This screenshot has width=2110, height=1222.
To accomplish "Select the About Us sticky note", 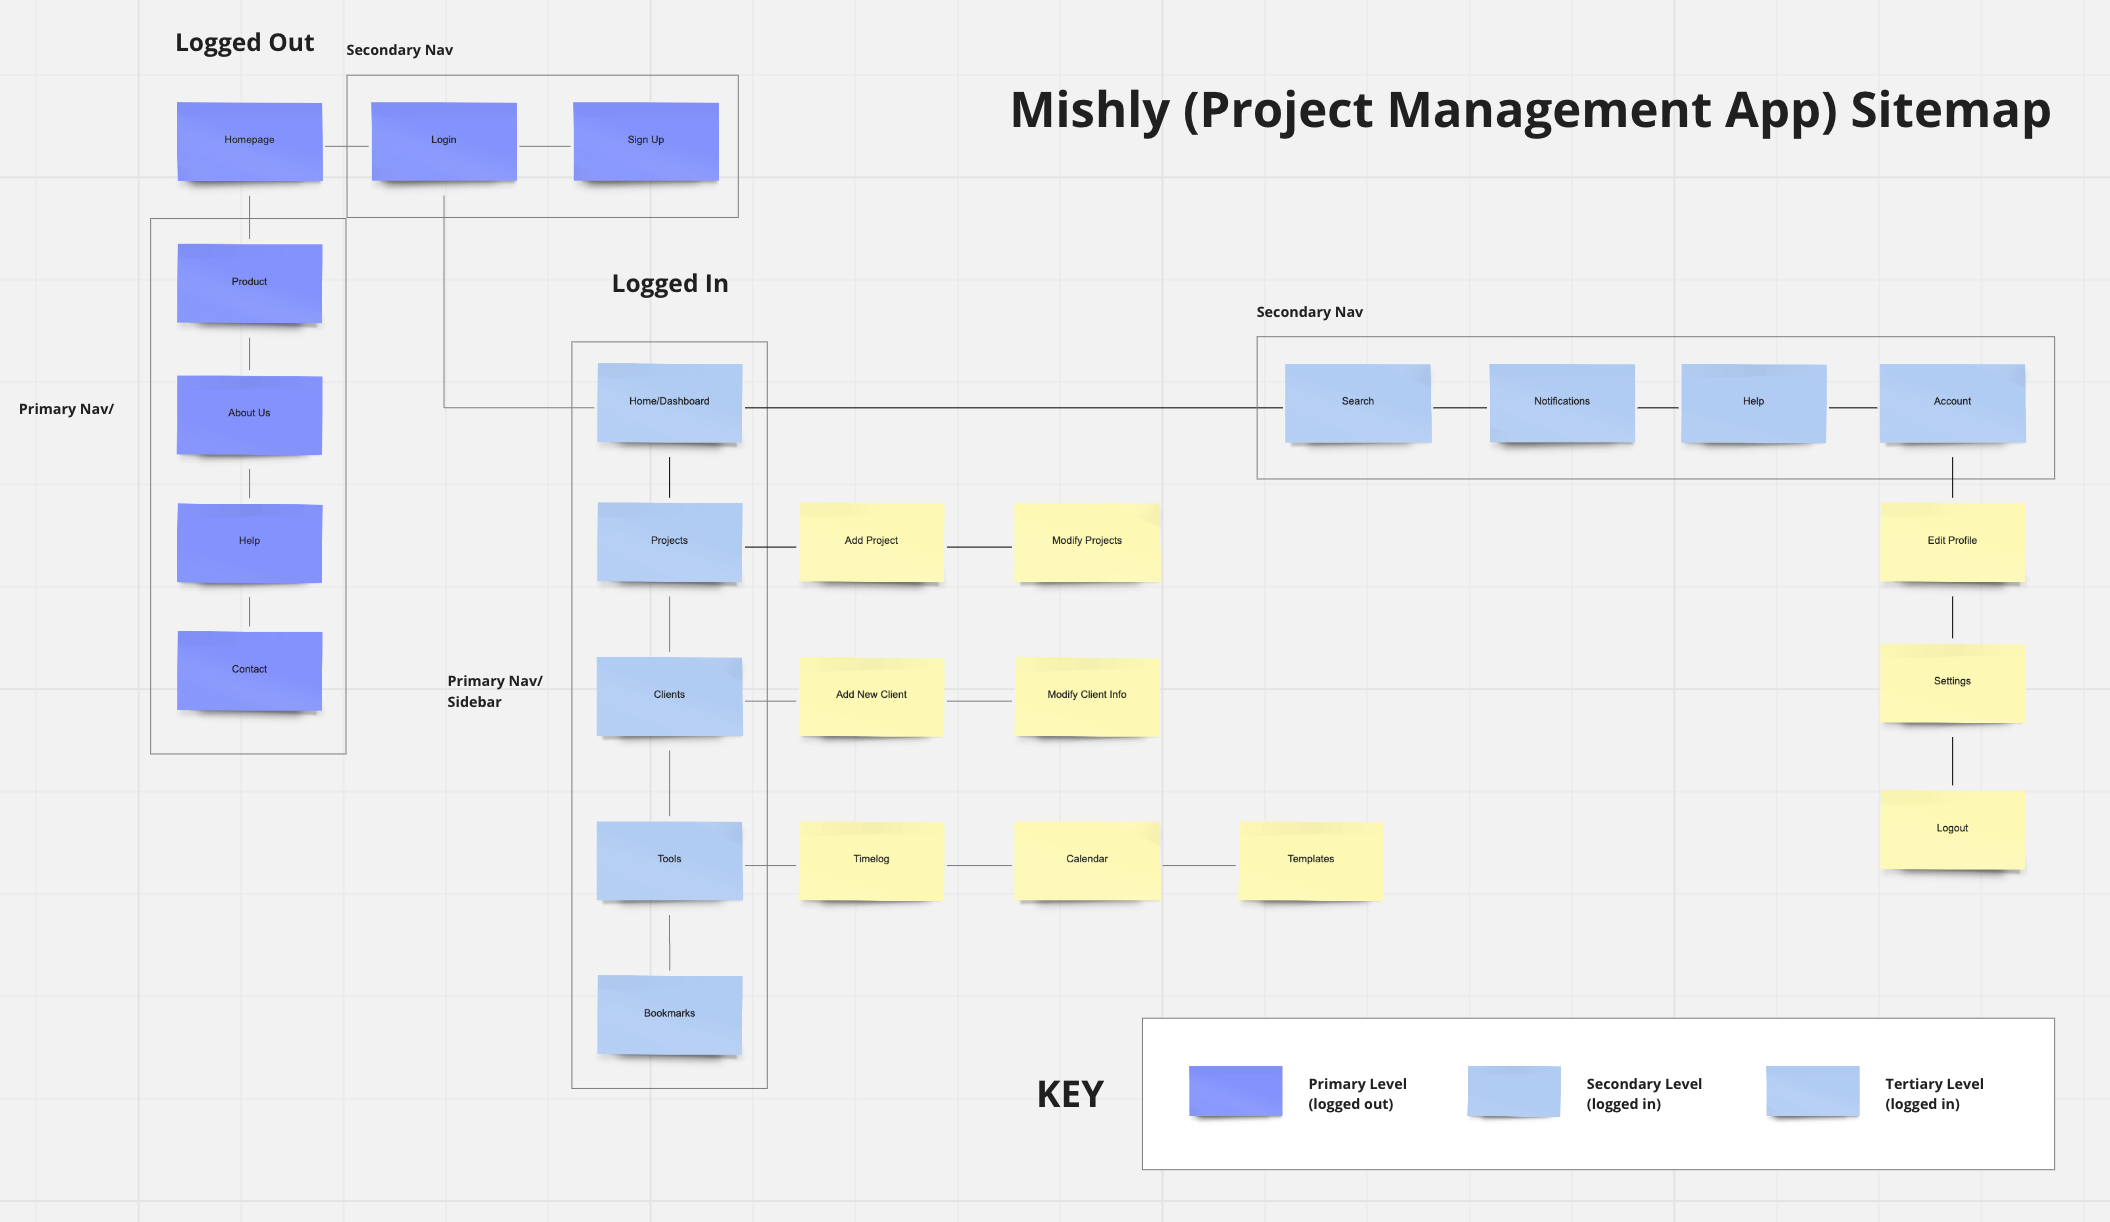I will point(250,415).
